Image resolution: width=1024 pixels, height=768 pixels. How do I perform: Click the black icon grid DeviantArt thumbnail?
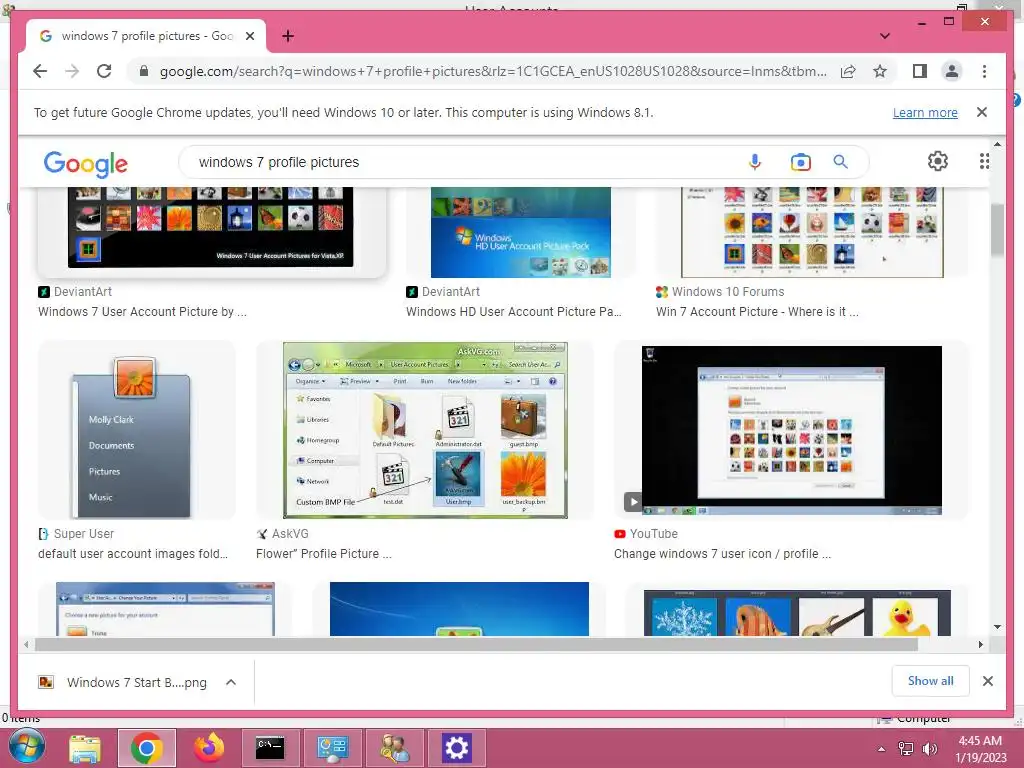click(x=210, y=227)
